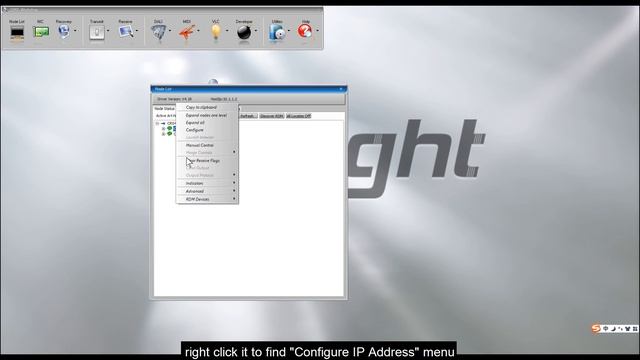Image resolution: width=640 pixels, height=360 pixels.
Task: Open the MIDI dropdown arrow
Action: 198,31
